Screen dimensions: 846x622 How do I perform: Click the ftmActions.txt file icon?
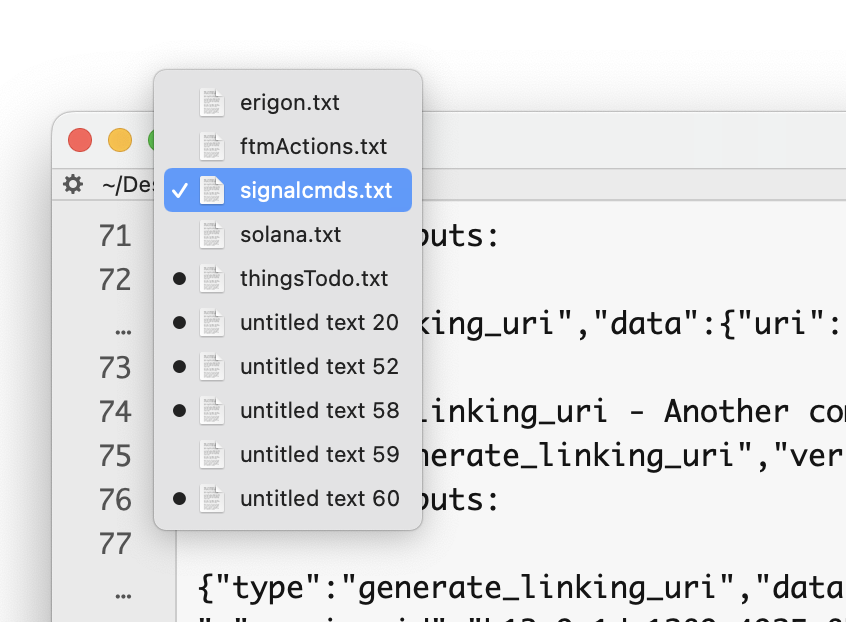click(x=212, y=146)
